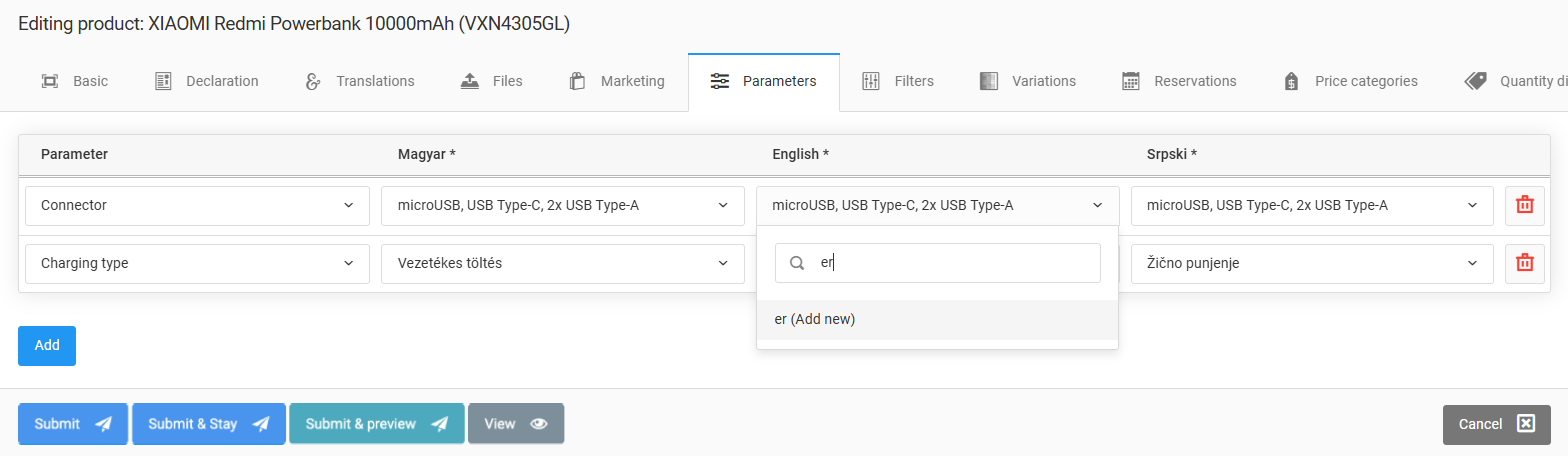Open the Translations tab
Screen dimensions: 1568x456
click(x=359, y=81)
